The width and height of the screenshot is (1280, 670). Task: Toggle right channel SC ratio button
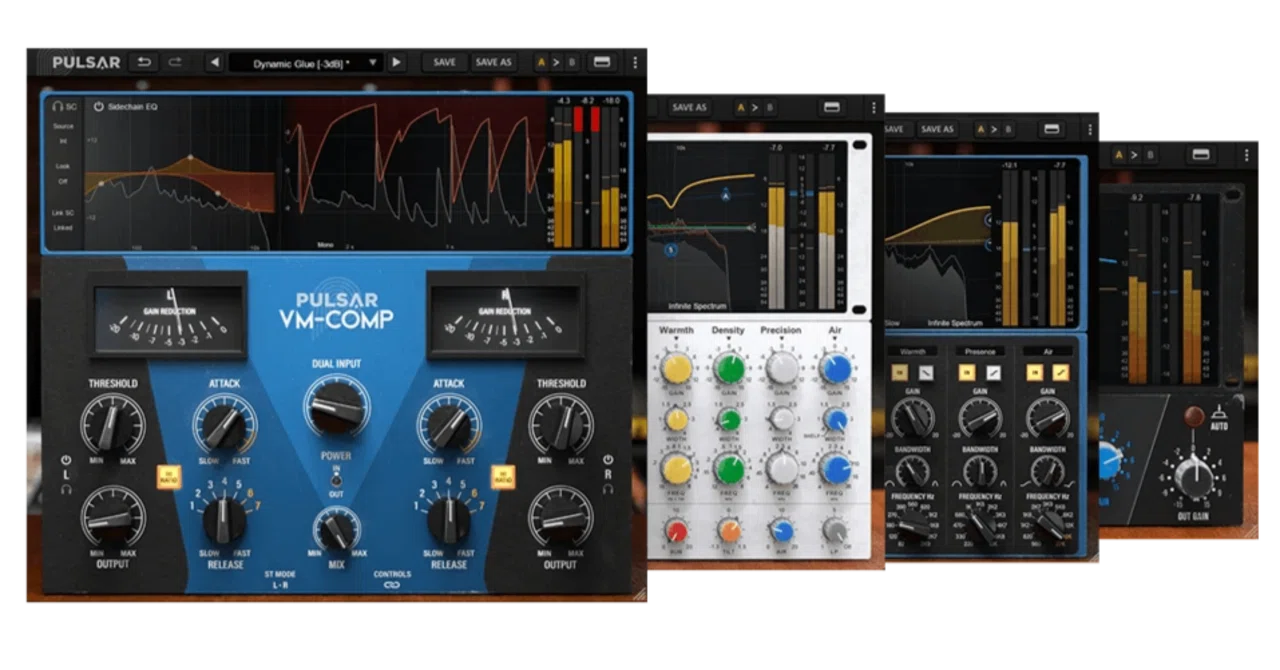pyautogui.click(x=502, y=477)
